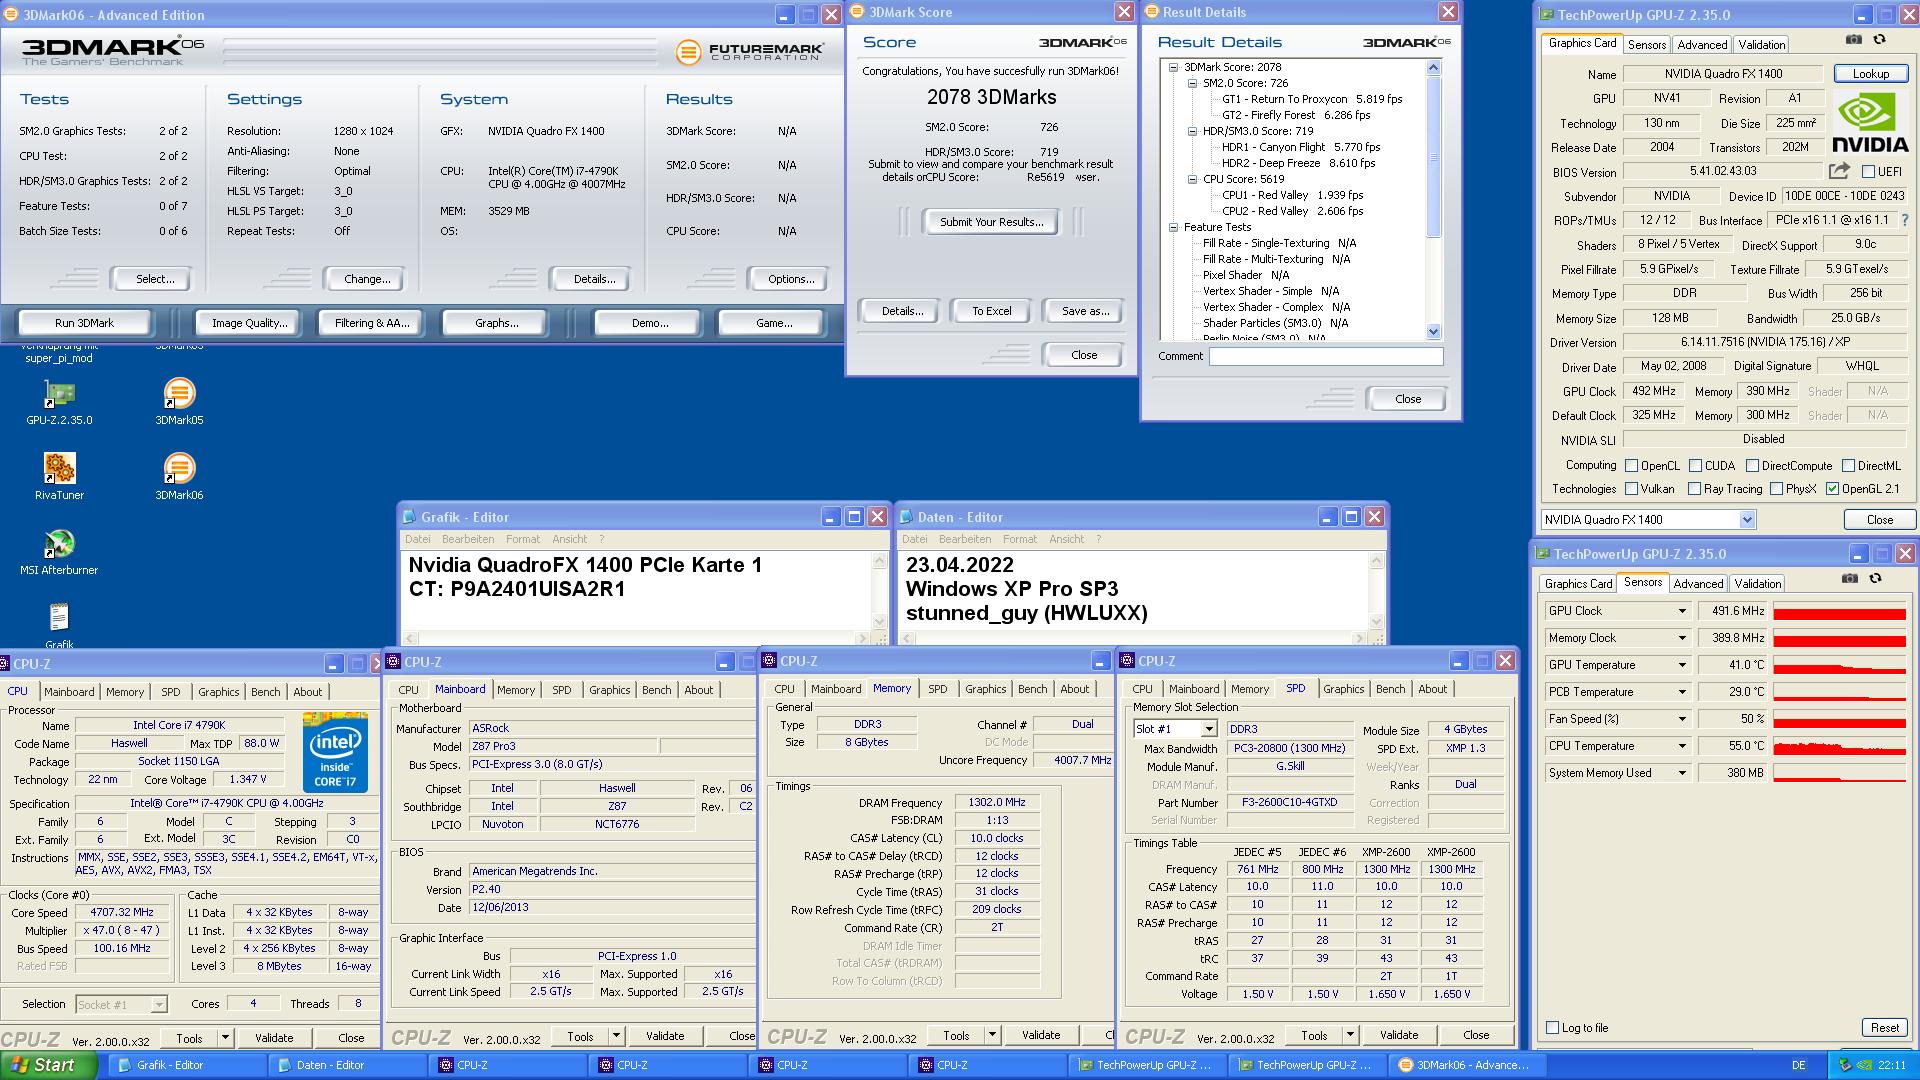Switch to Grafik - Editor on the taskbar
The height and width of the screenshot is (1080, 1920).
186,1065
